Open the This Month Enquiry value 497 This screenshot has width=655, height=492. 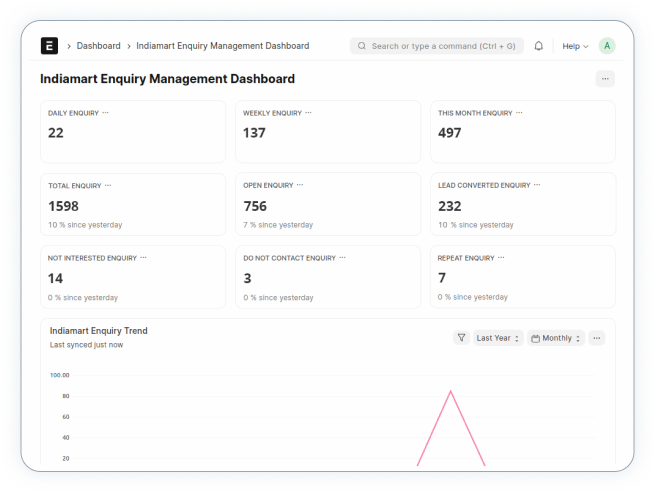point(449,133)
